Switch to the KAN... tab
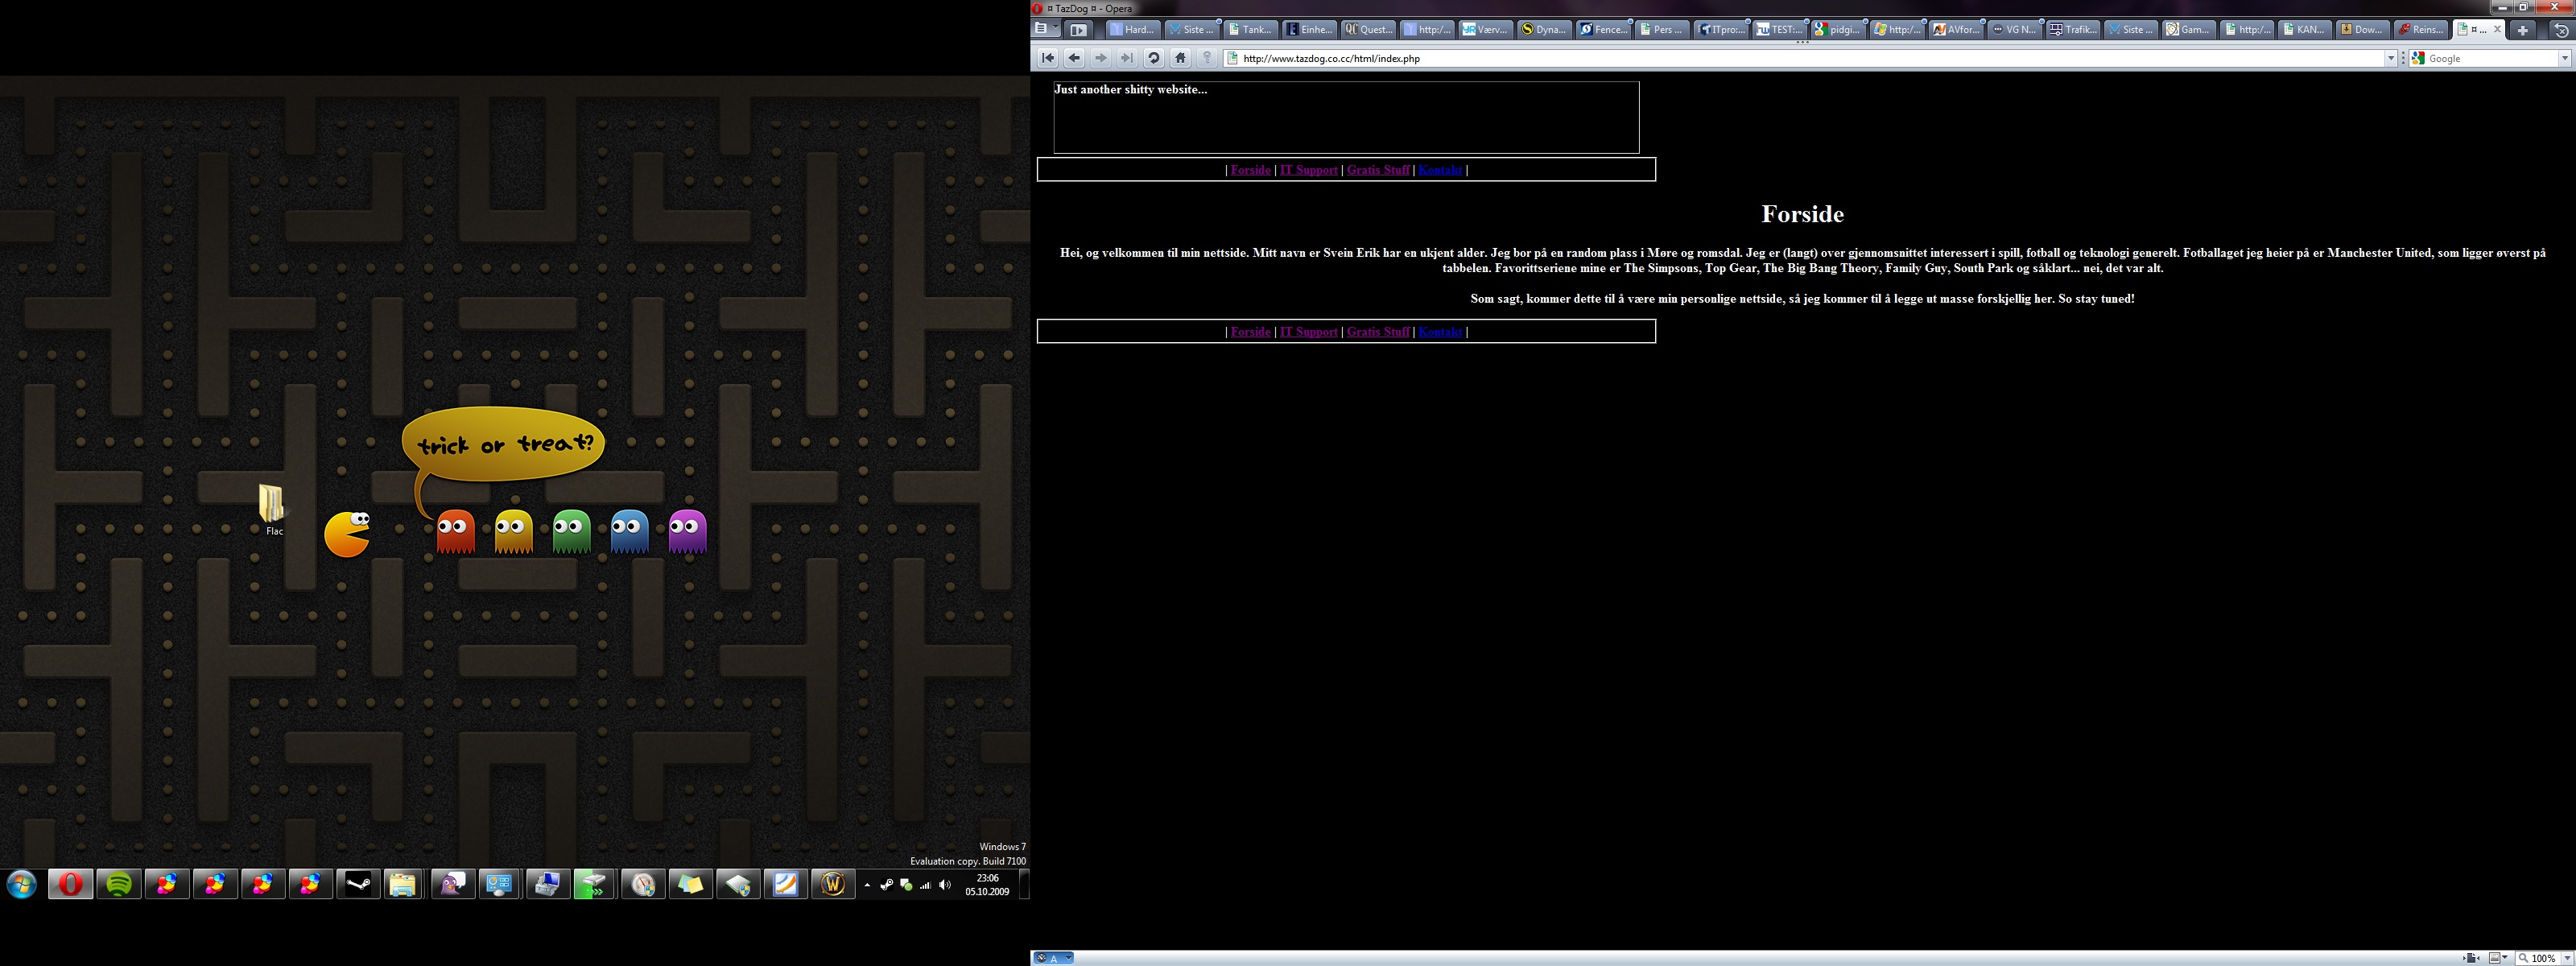The image size is (2576, 966). 2304,30
